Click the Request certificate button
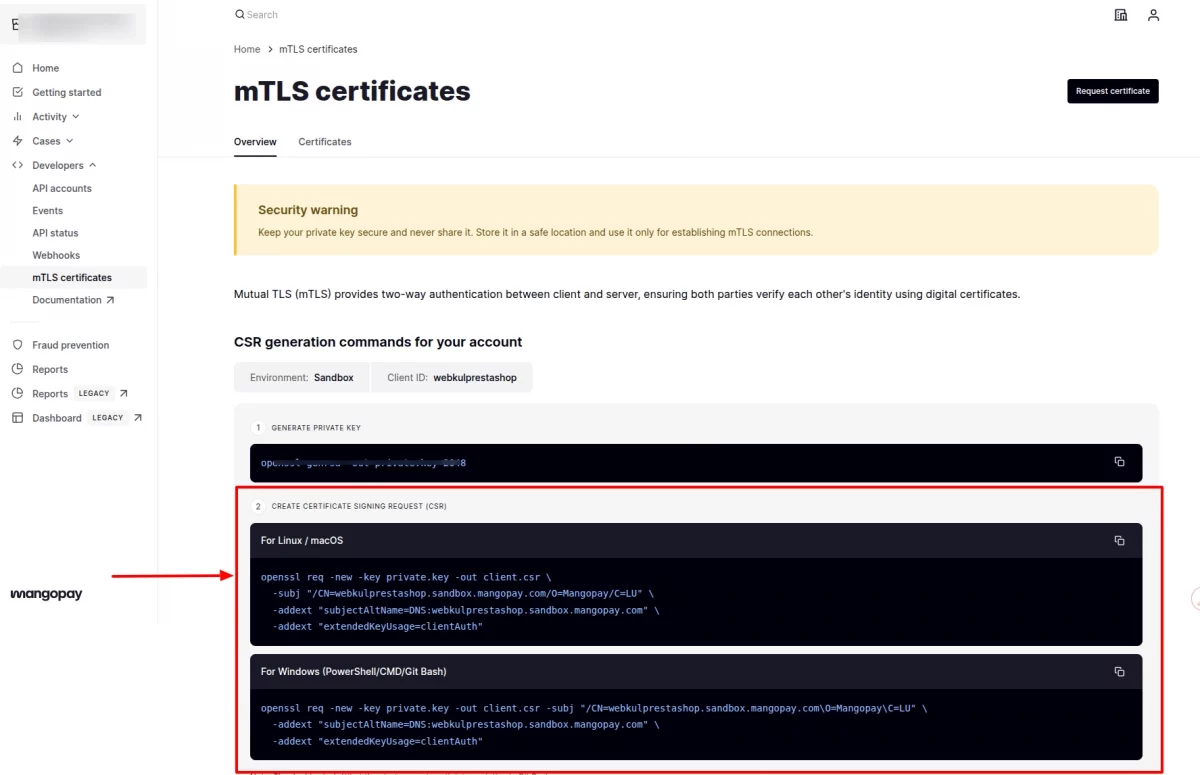Screen dimensions: 1200x775 (x=1113, y=91)
